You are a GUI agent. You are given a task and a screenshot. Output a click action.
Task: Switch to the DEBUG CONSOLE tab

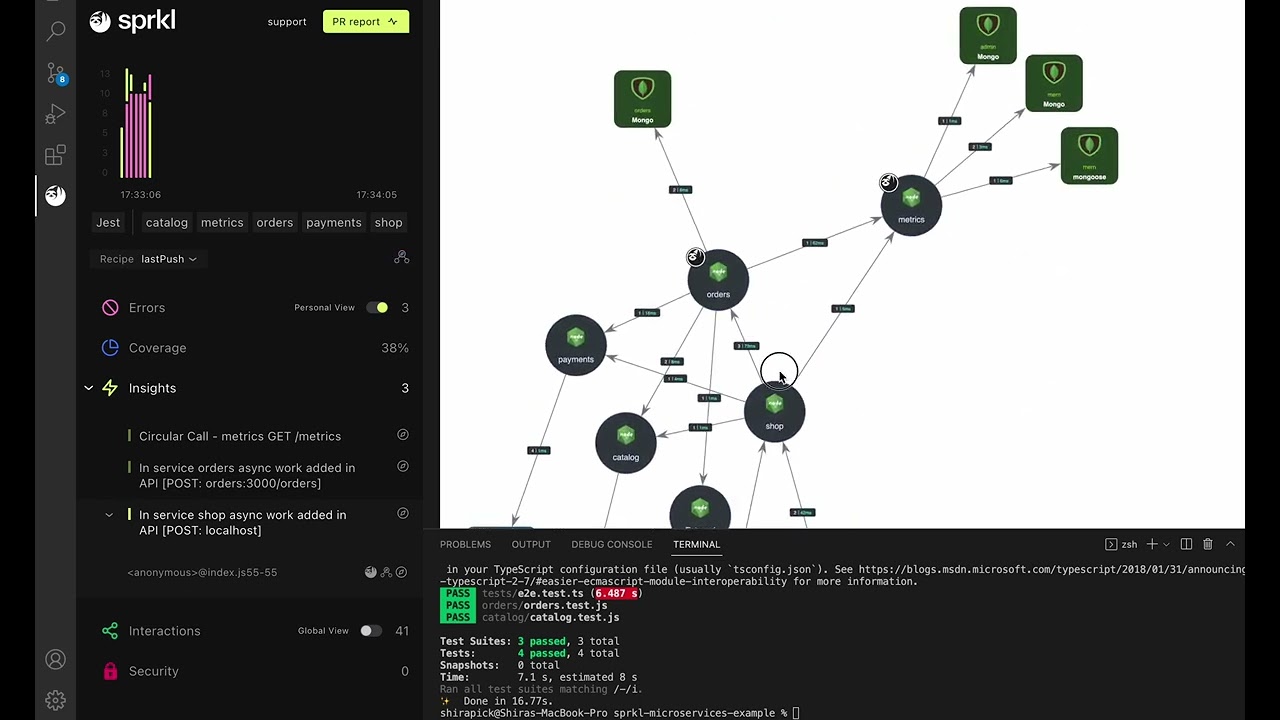(x=611, y=544)
